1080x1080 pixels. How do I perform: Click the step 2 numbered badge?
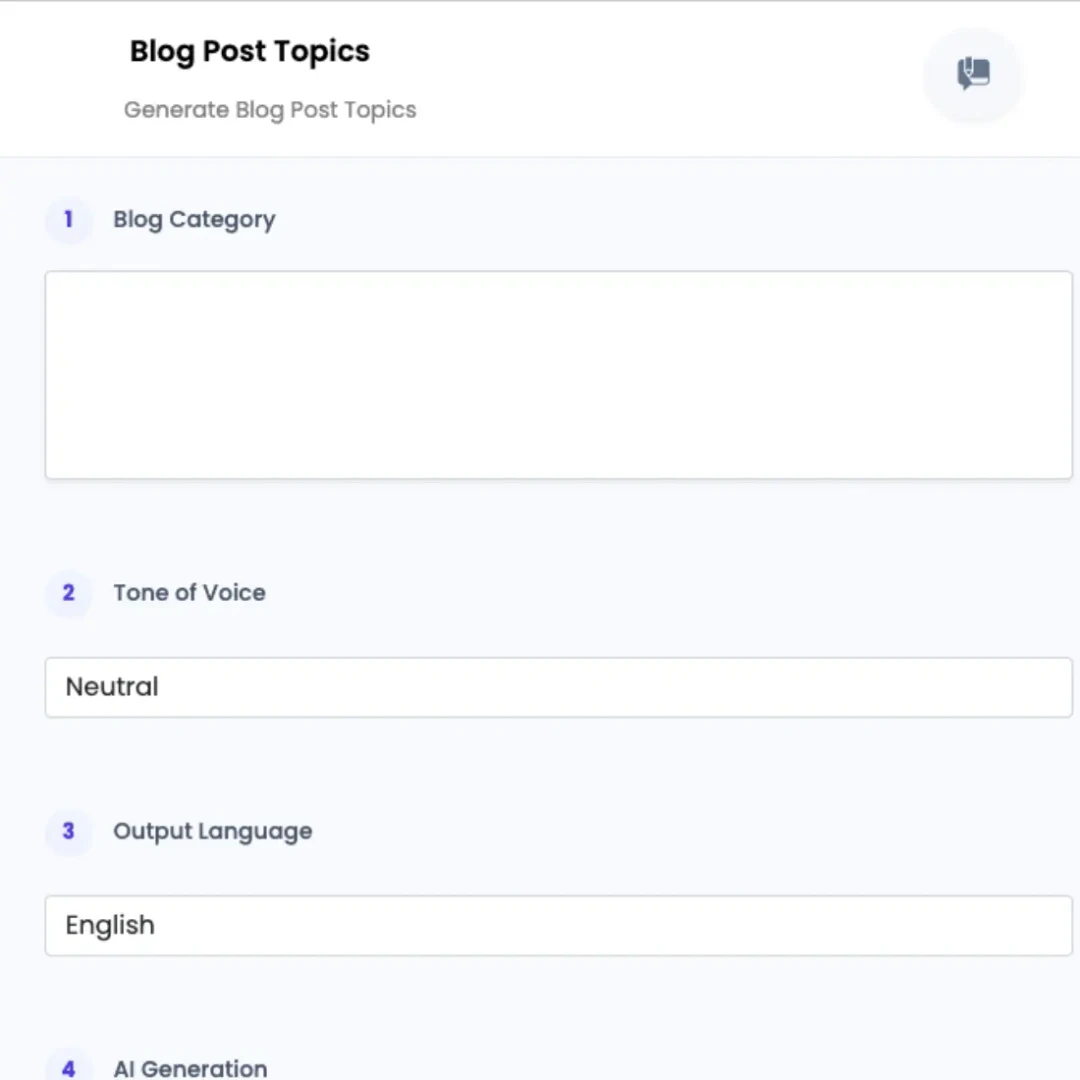pyautogui.click(x=68, y=593)
